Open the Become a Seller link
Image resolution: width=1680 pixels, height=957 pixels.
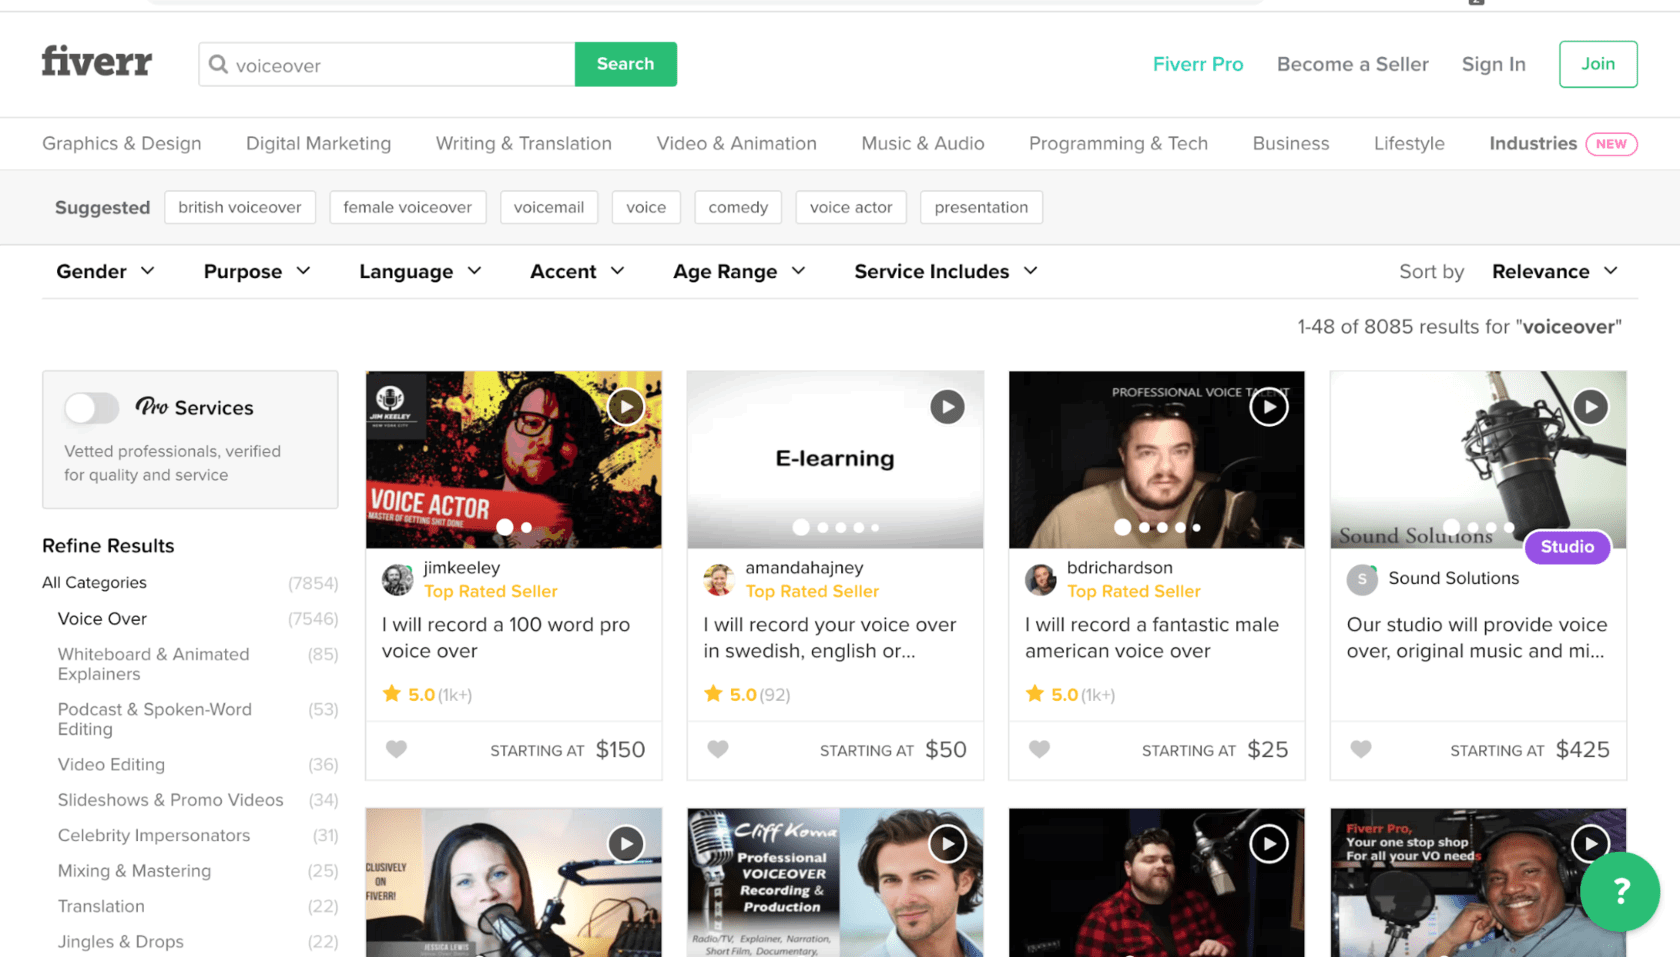[1352, 64]
